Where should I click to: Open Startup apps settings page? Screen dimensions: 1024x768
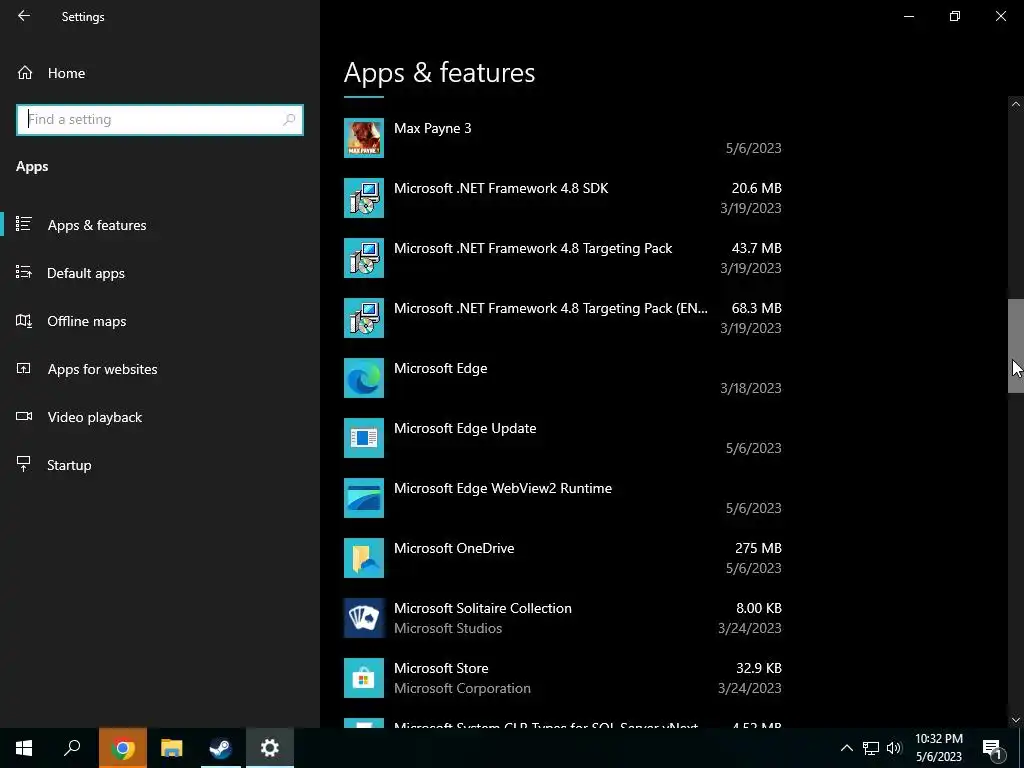pos(160,465)
